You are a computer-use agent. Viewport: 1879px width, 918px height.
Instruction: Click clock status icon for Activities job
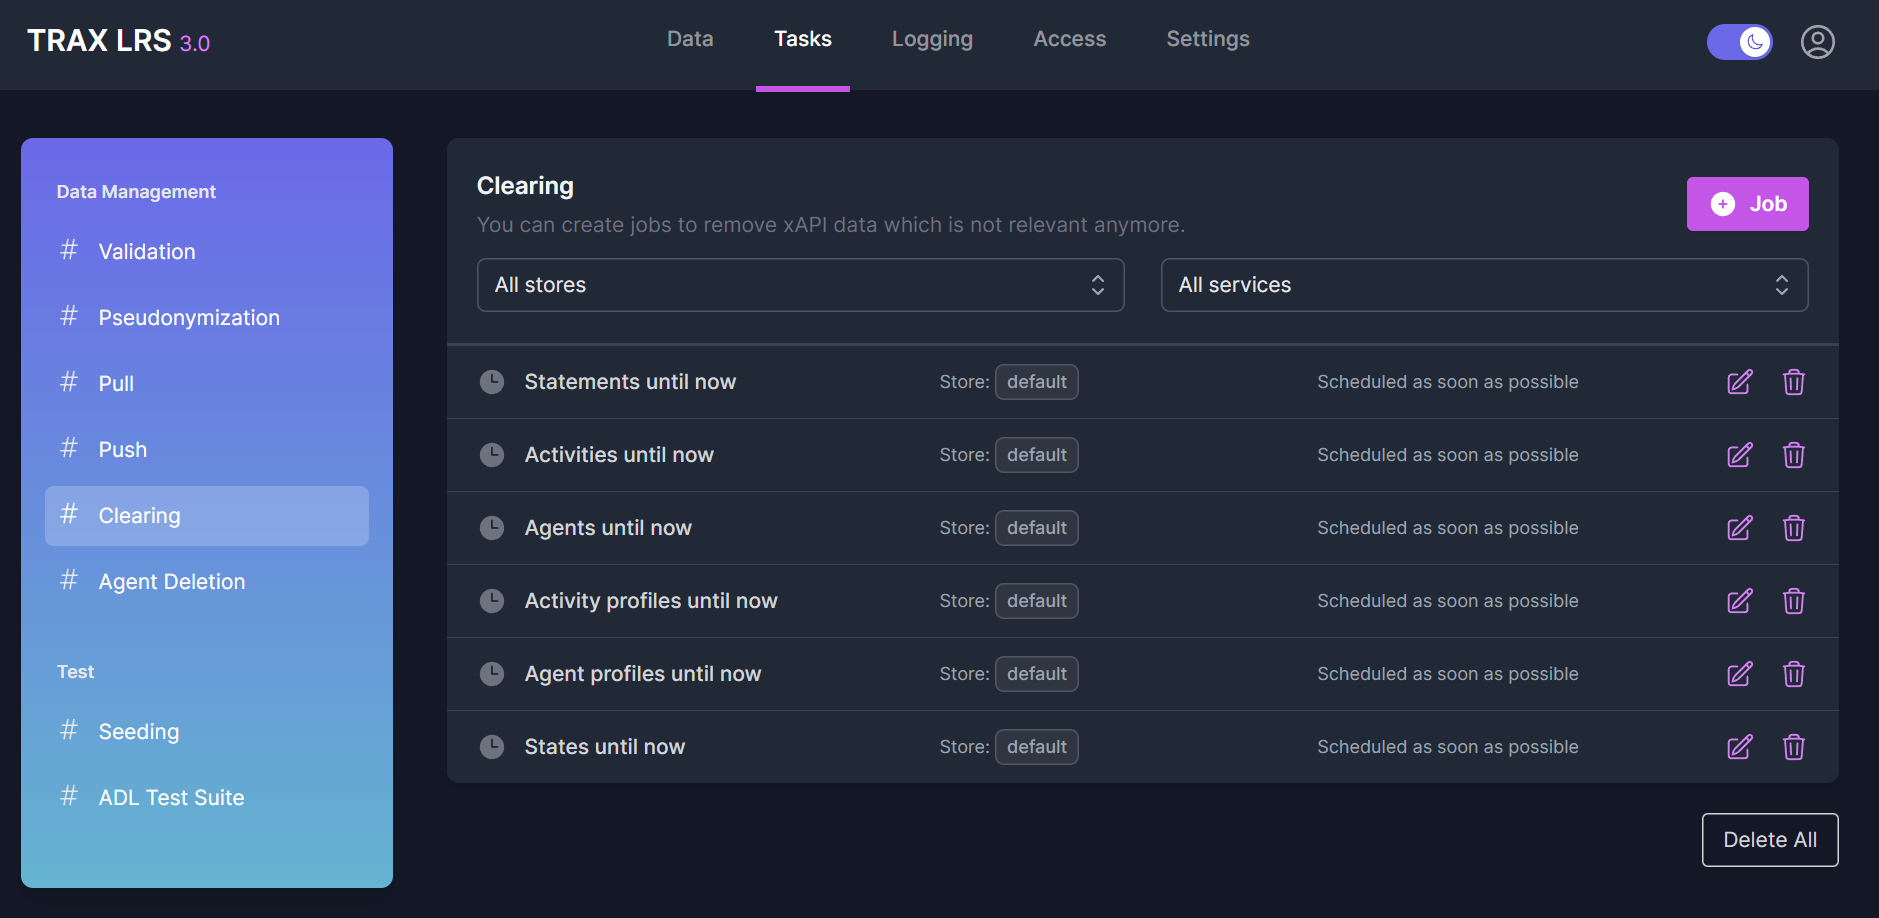point(492,455)
